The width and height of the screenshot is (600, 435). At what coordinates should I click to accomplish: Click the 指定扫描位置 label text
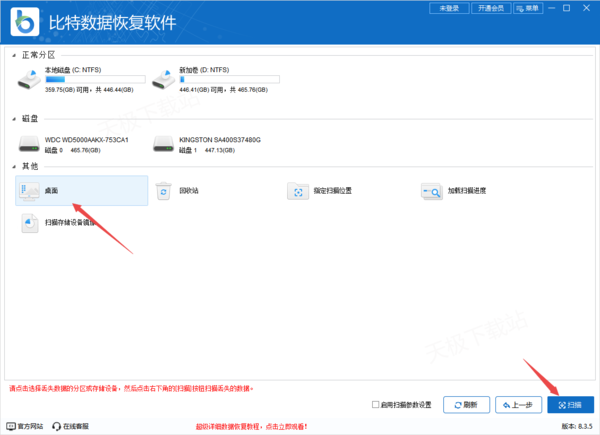[x=333, y=191]
